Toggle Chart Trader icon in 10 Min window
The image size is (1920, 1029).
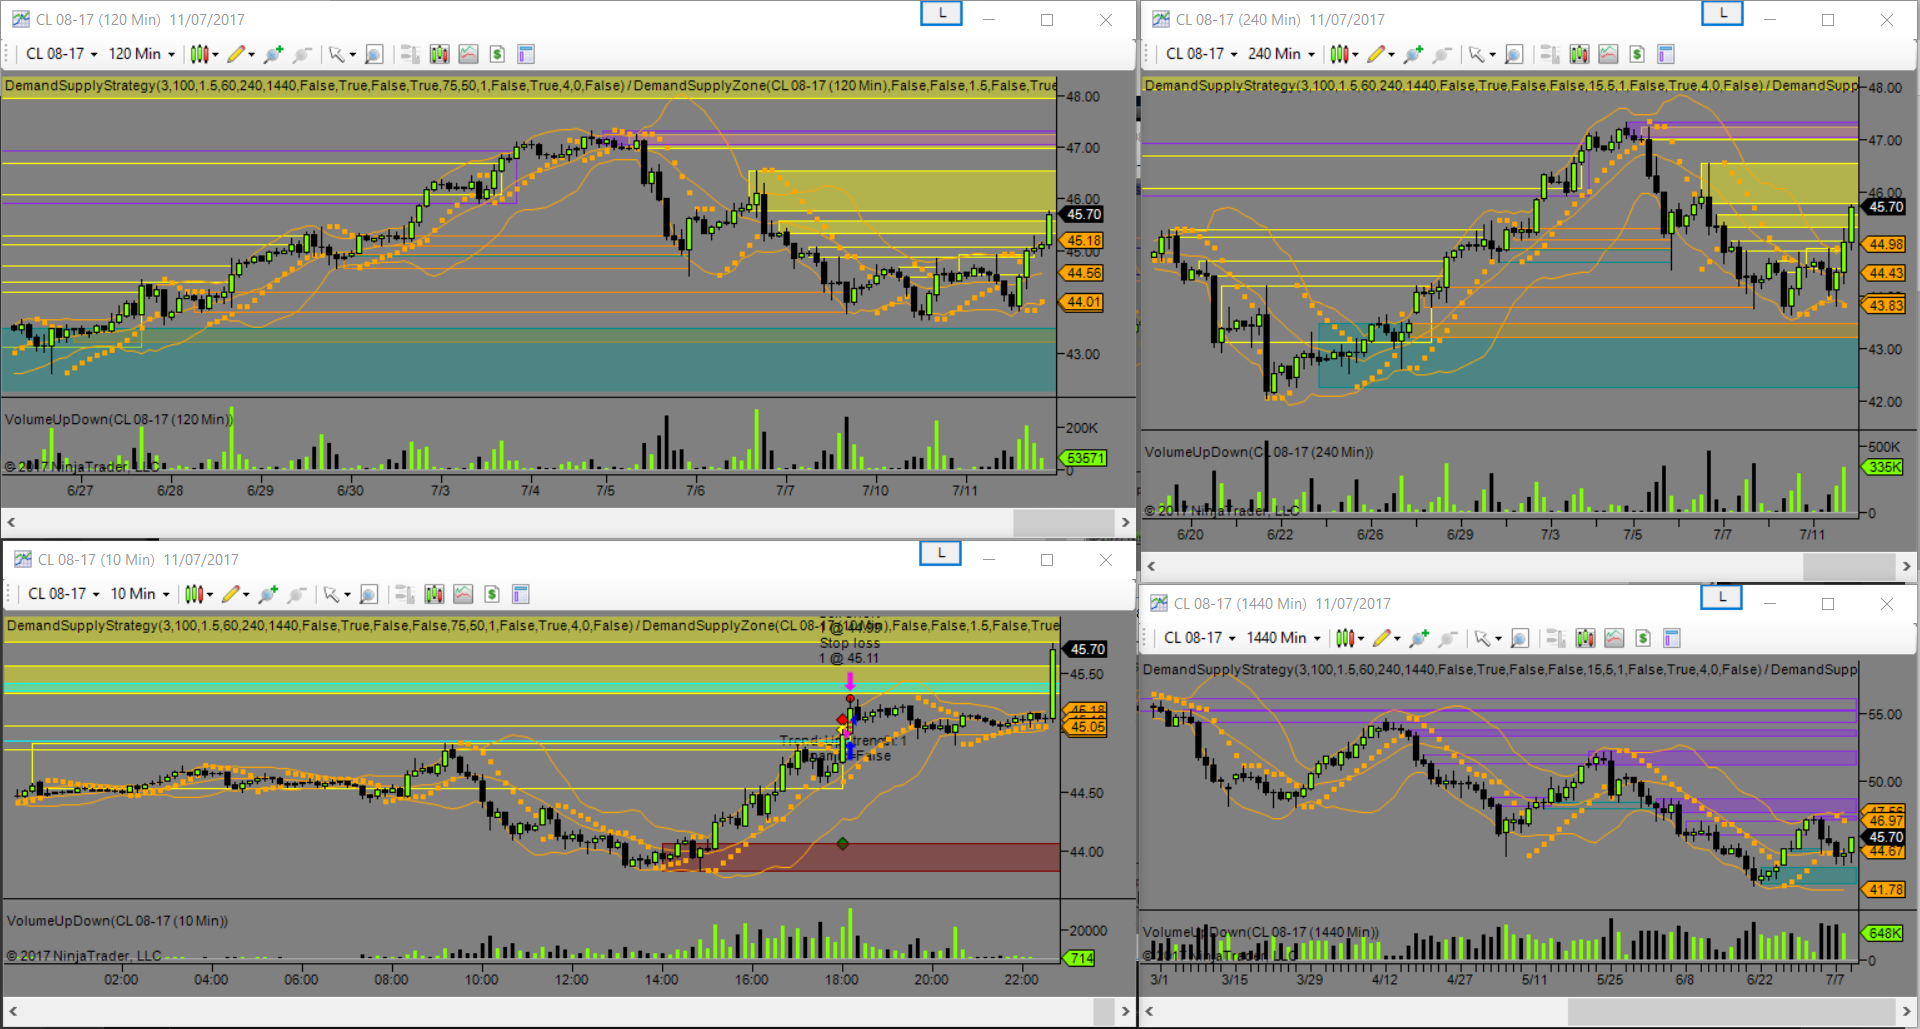404,594
